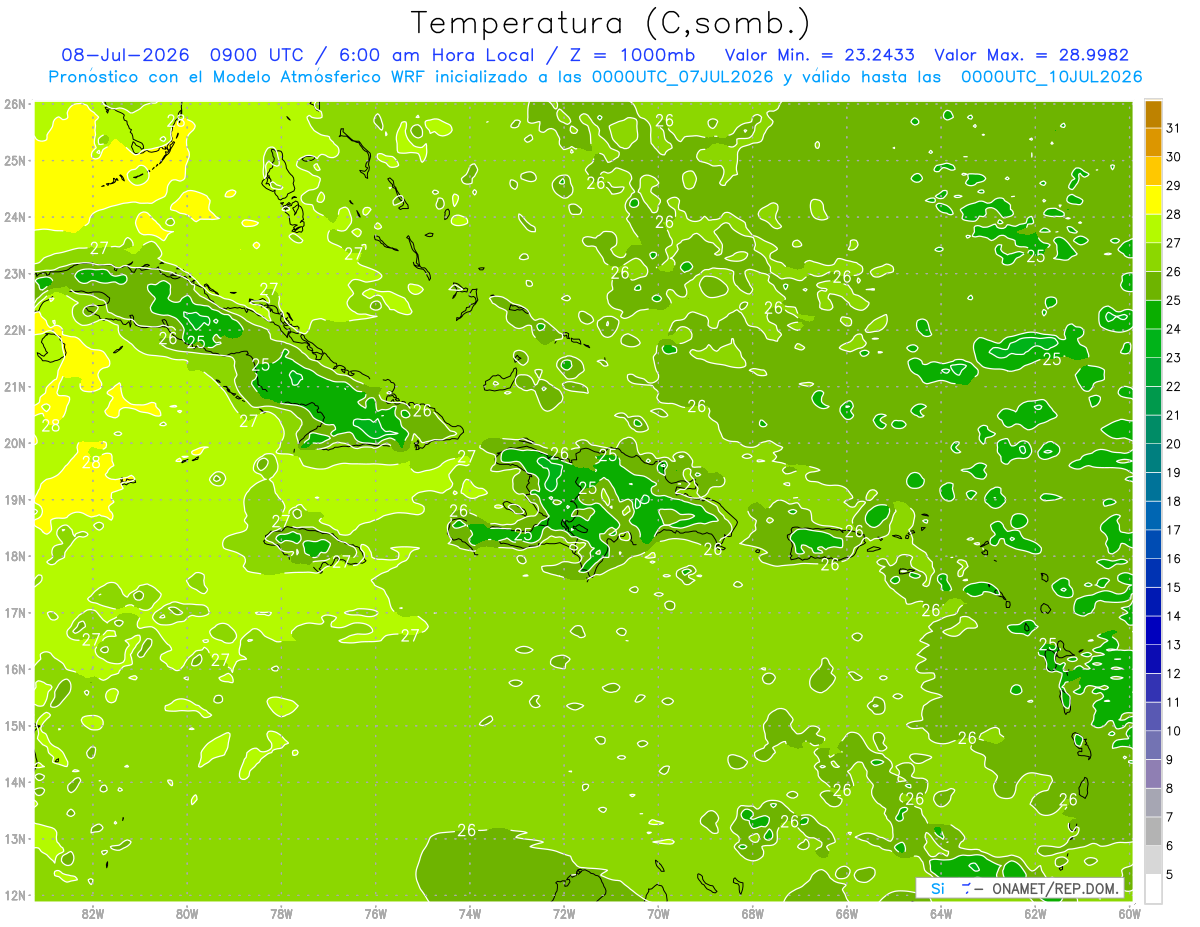Click the '23N' latitude axis label

pos(15,273)
